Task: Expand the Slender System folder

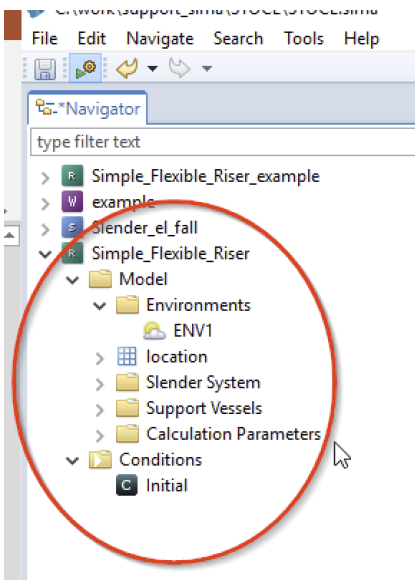Action: pos(99,384)
